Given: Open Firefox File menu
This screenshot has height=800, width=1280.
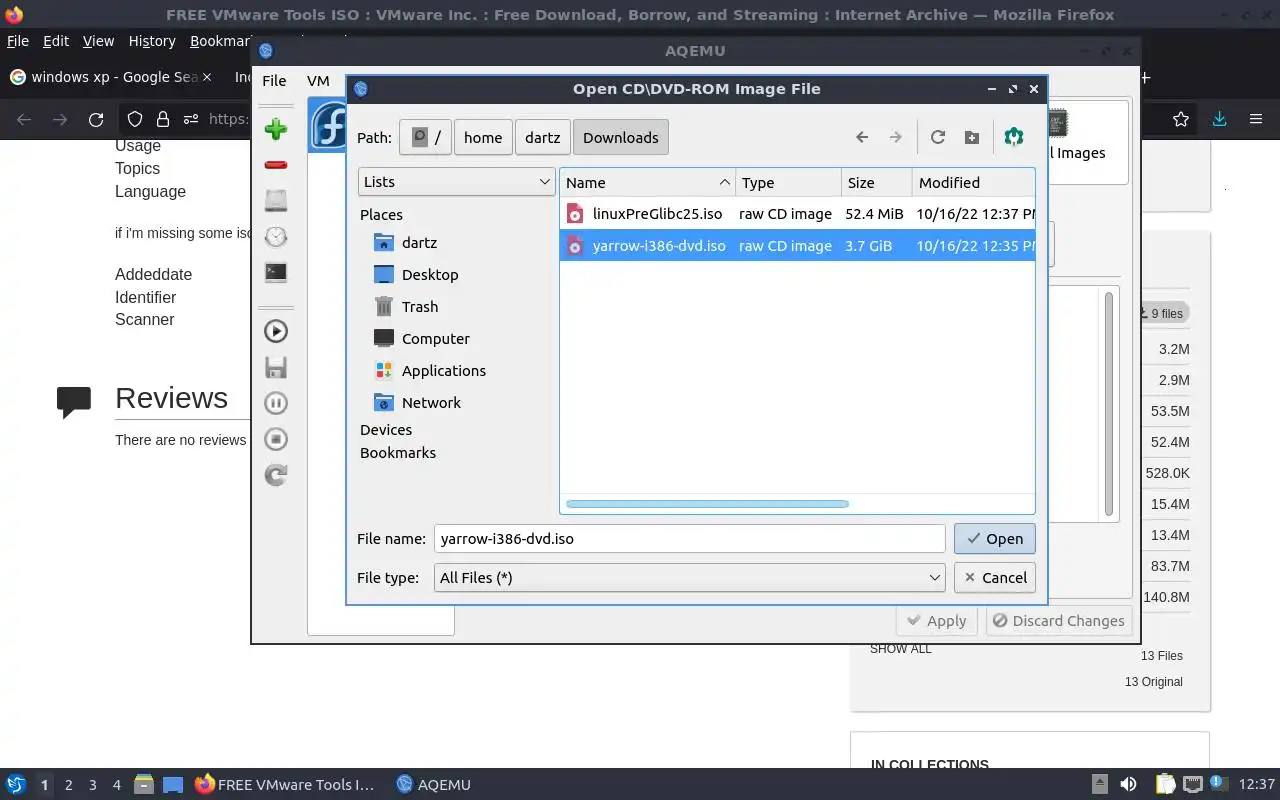Looking at the screenshot, I should (18, 41).
